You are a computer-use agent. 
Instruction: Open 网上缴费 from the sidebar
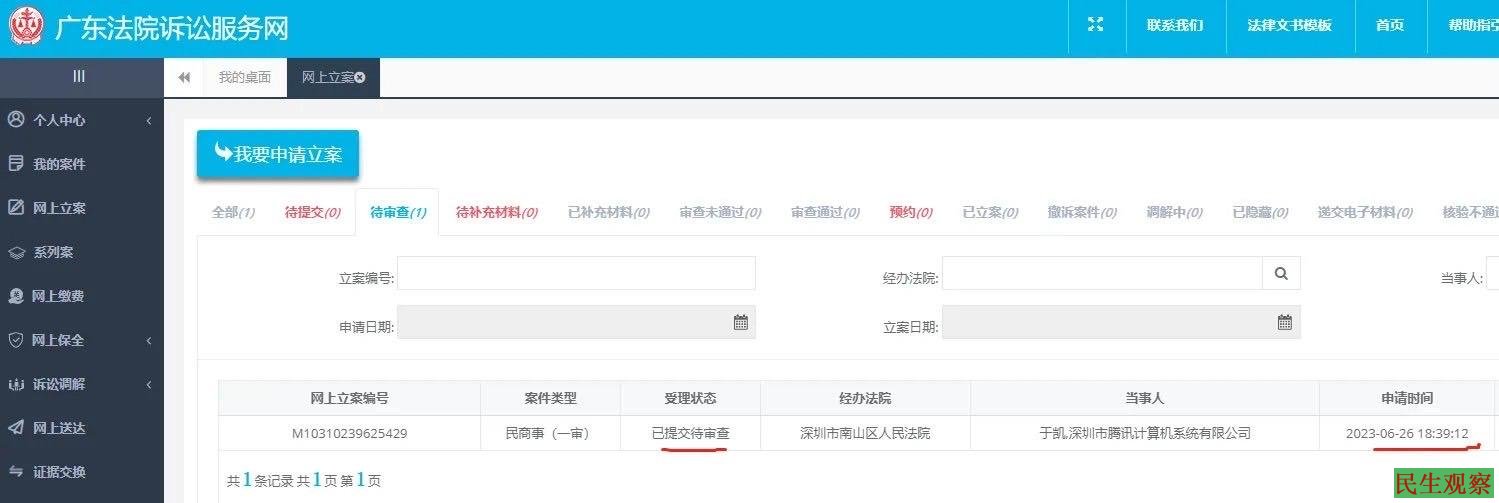58,296
